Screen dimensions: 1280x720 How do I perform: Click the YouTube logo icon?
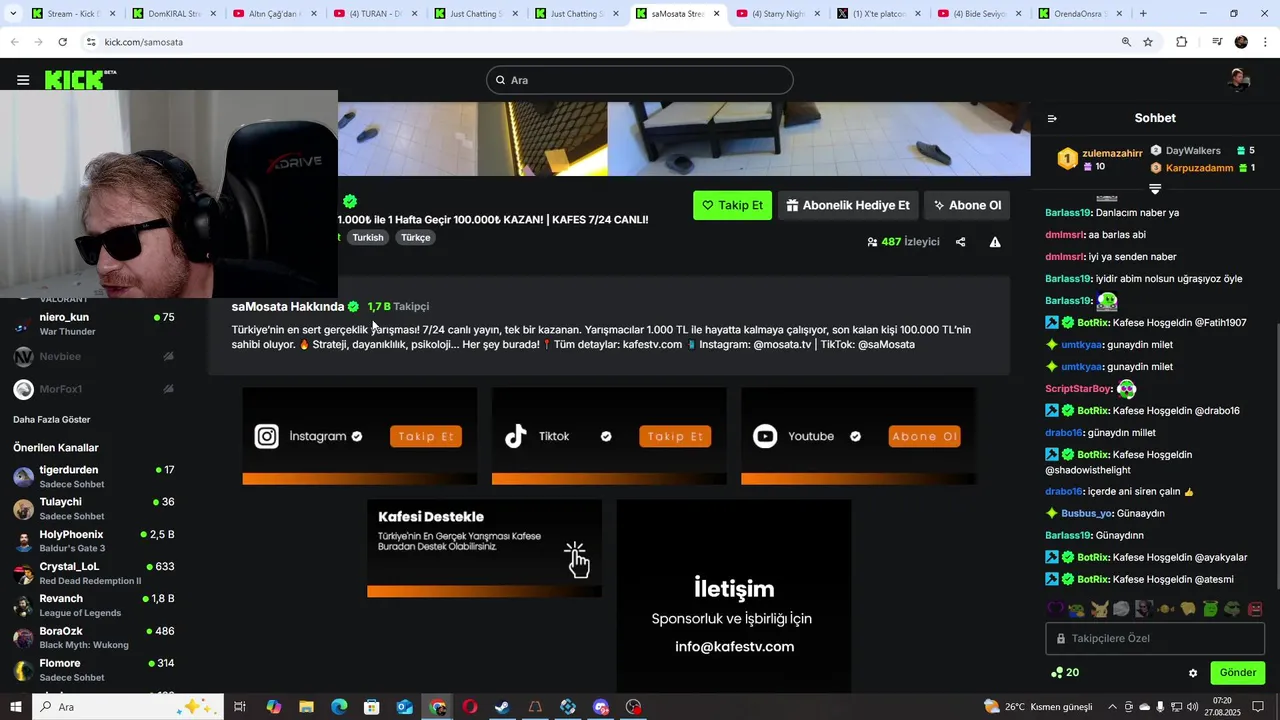pyautogui.click(x=765, y=436)
